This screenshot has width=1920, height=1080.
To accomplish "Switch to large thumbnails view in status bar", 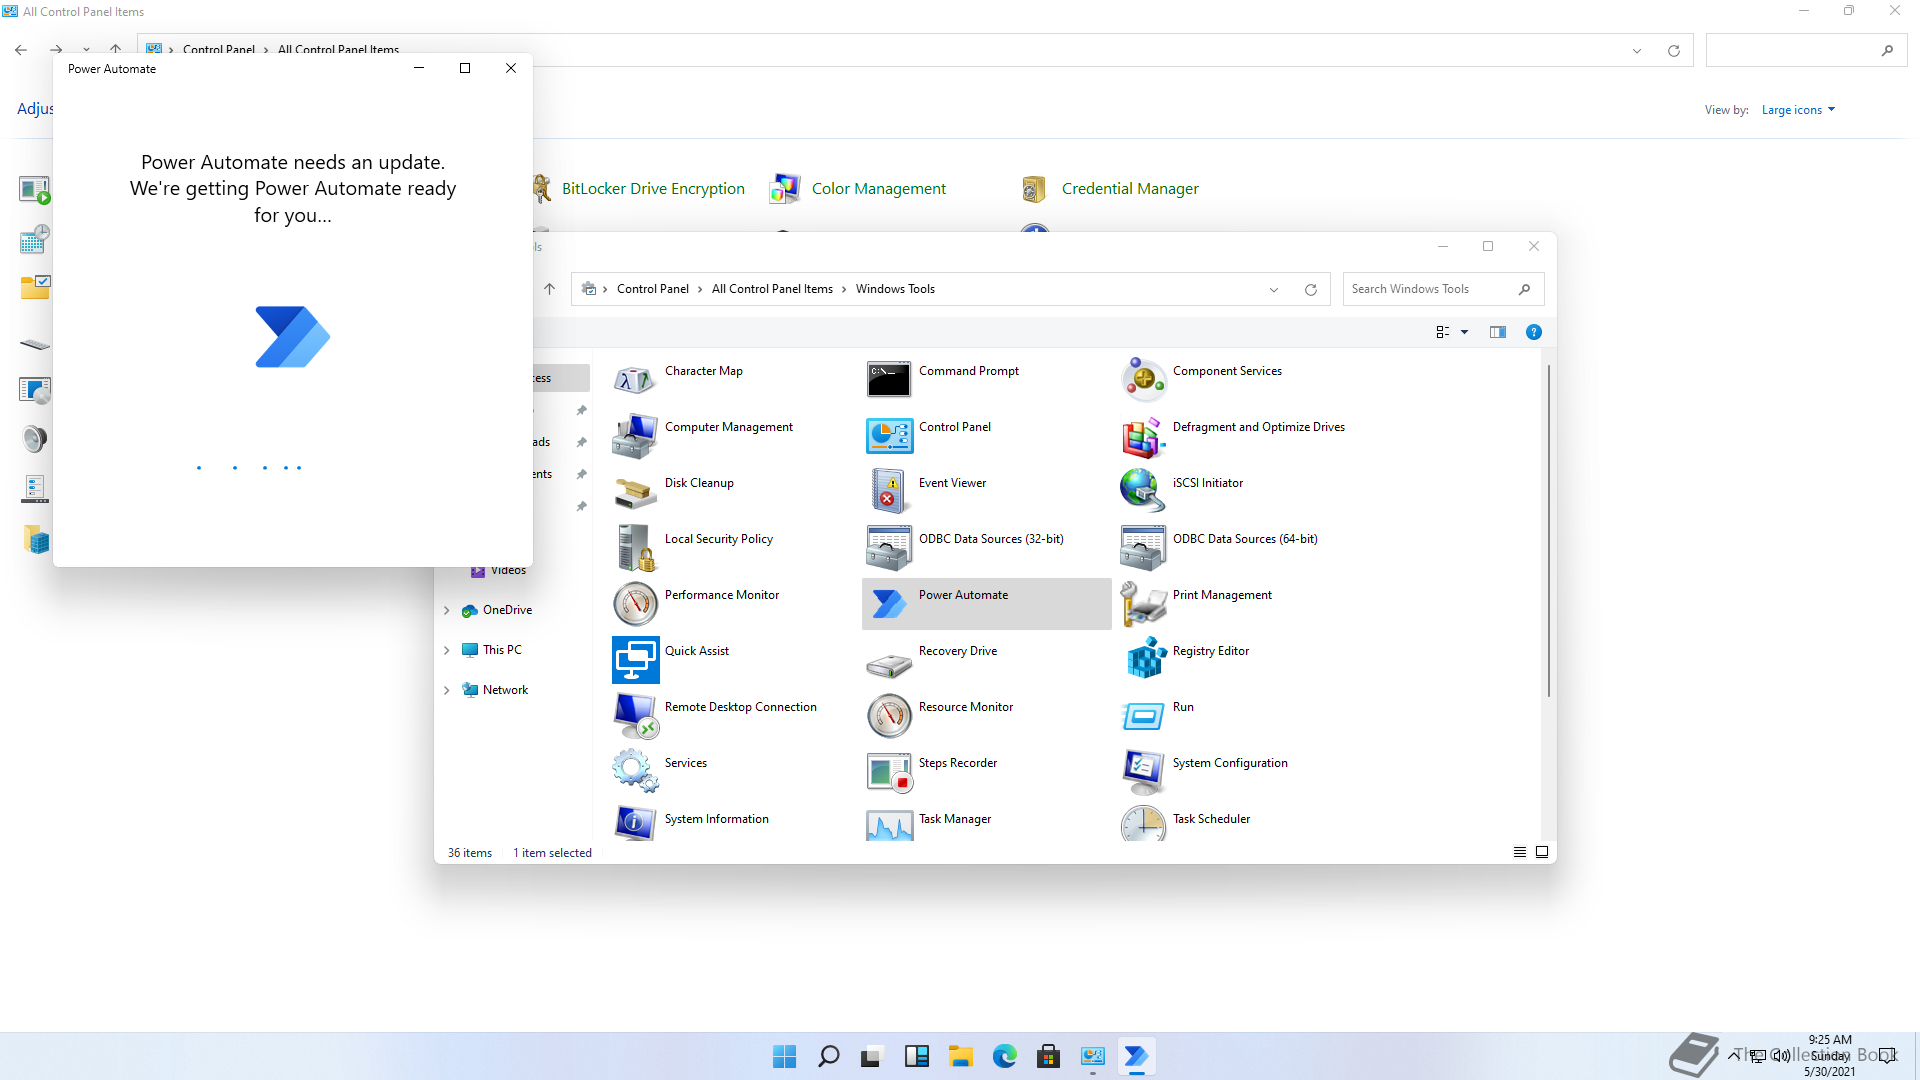I will tap(1542, 852).
